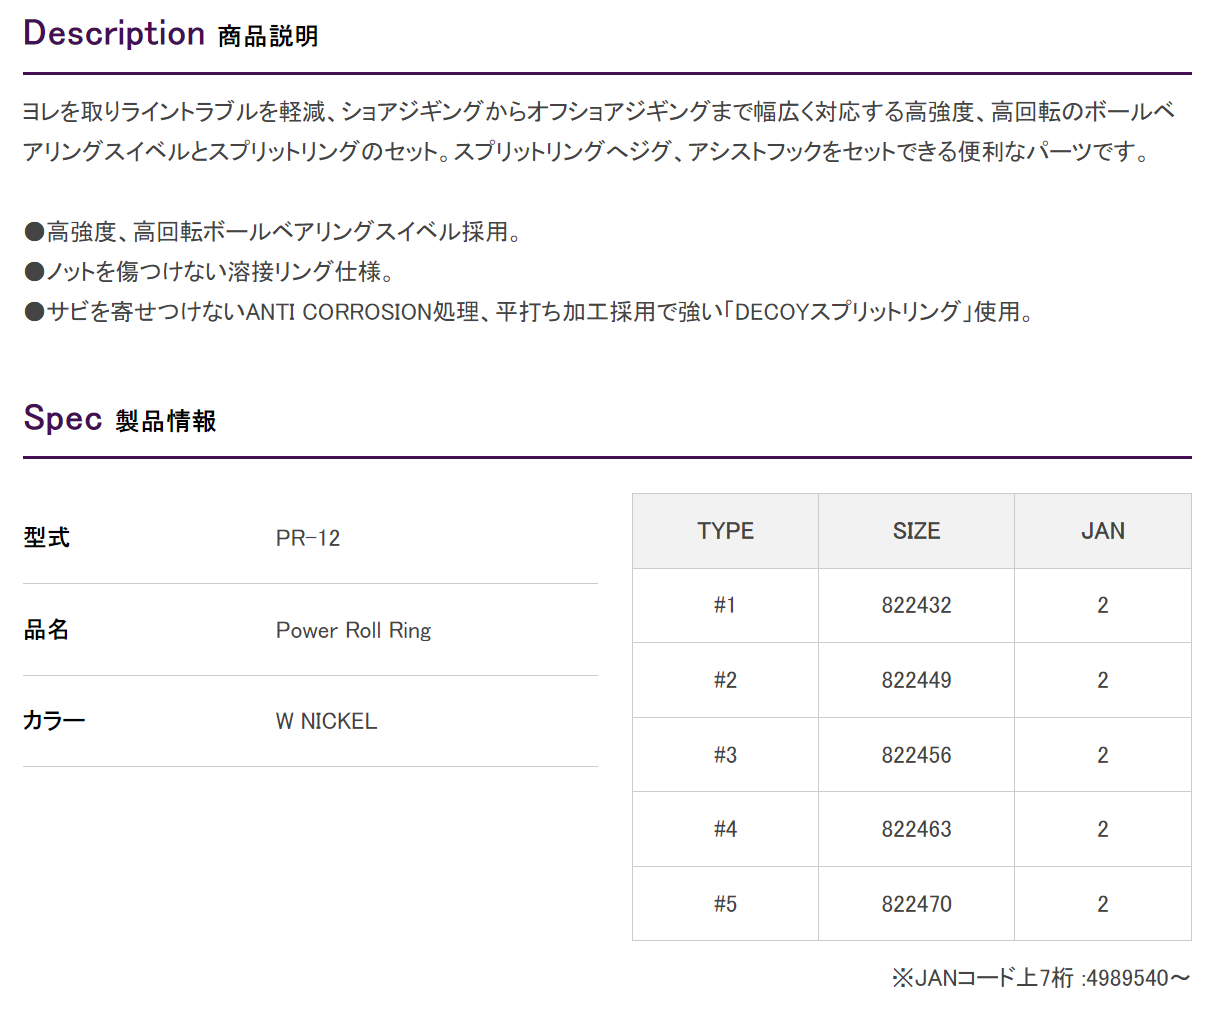Click the 822456 table cell
The width and height of the screenshot is (1205, 1030).
click(x=917, y=755)
